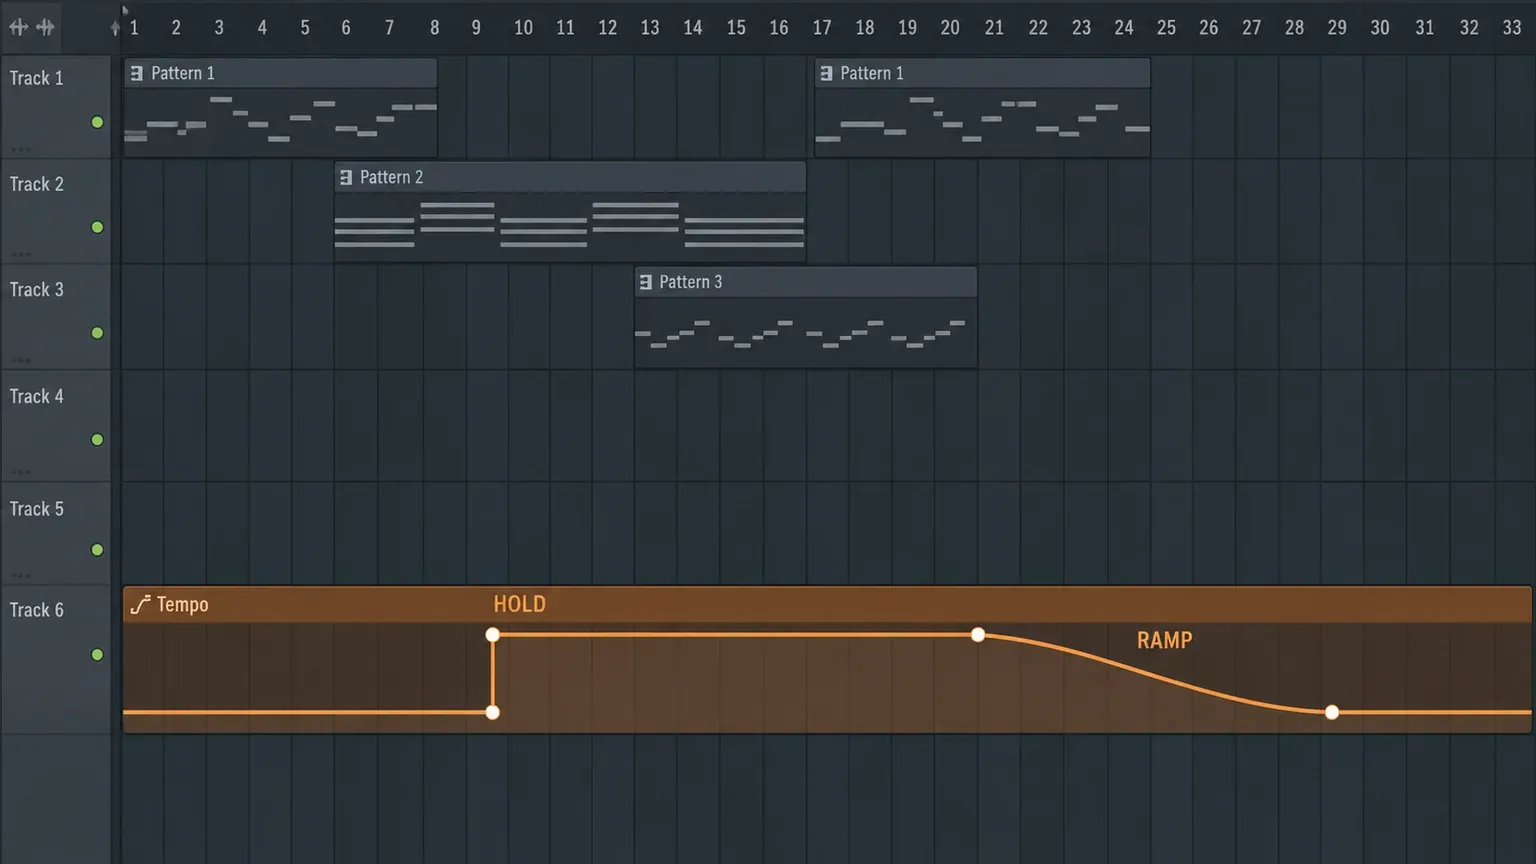1536x864 pixels.
Task: Select the lower automation point at bar 9
Action: point(492,712)
